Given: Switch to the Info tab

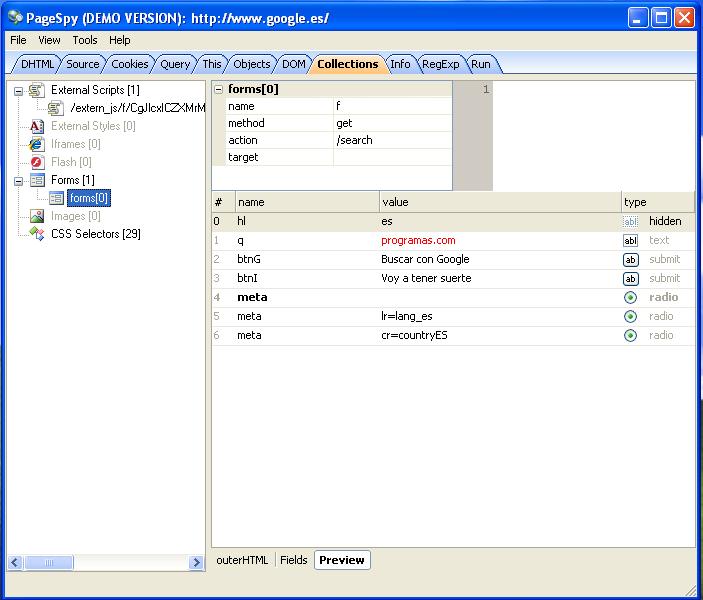Looking at the screenshot, I should [x=400, y=64].
